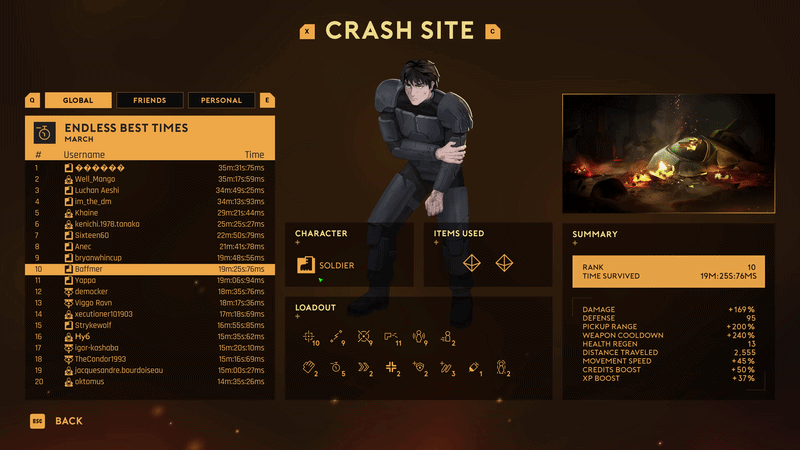Screen dimensions: 800x450
Task: Click the Soldier character class icon
Action: pos(306,265)
